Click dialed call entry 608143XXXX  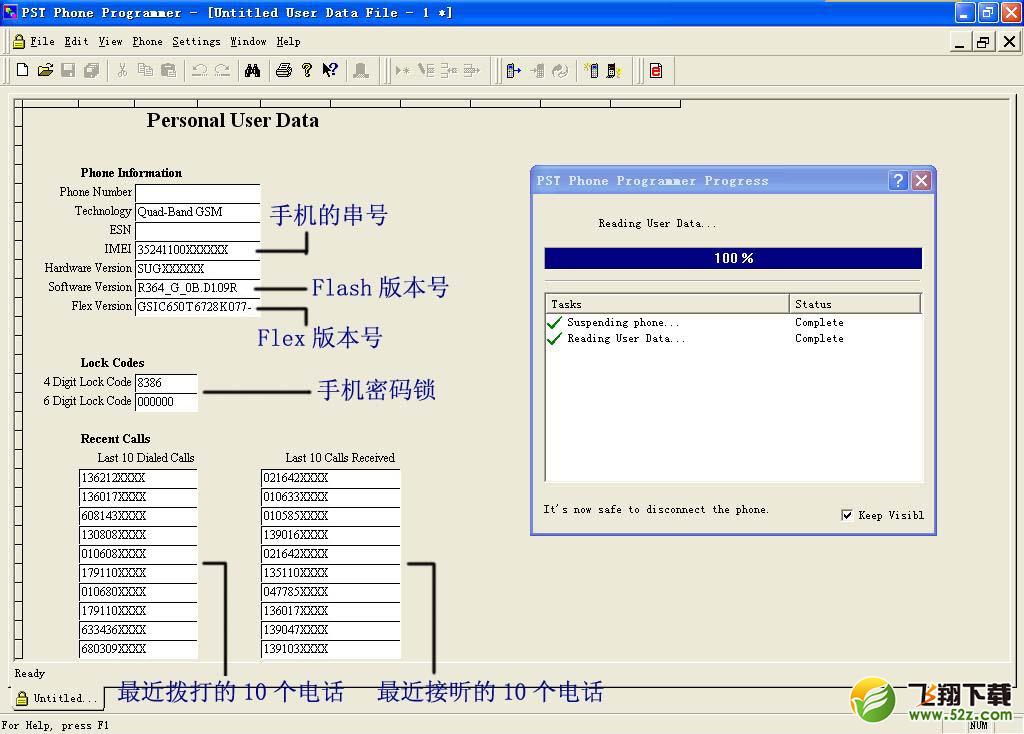coord(138,516)
